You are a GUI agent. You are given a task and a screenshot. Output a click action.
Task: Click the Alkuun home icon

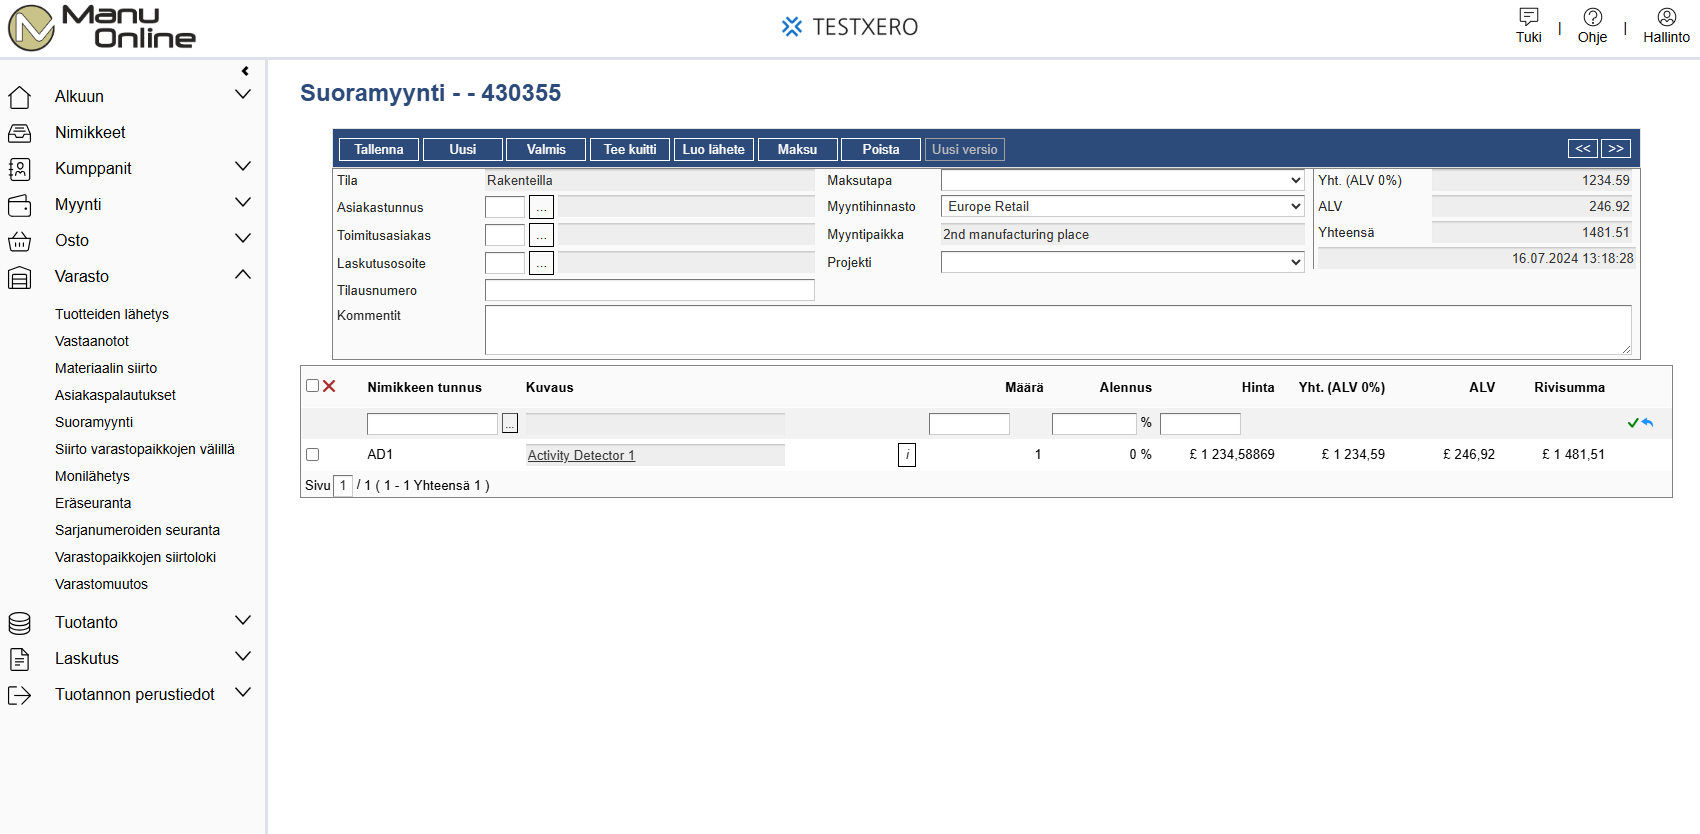19,97
